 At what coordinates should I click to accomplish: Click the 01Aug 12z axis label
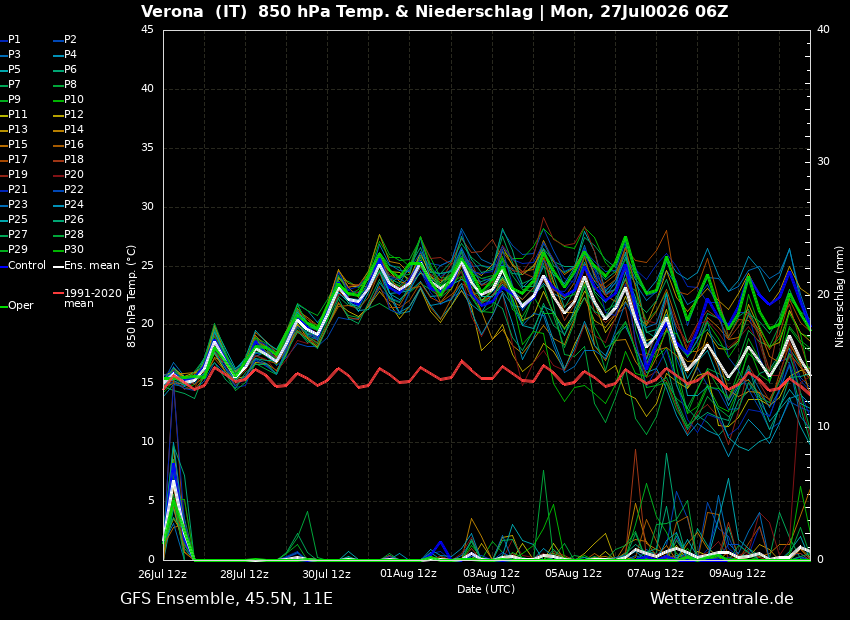point(408,573)
